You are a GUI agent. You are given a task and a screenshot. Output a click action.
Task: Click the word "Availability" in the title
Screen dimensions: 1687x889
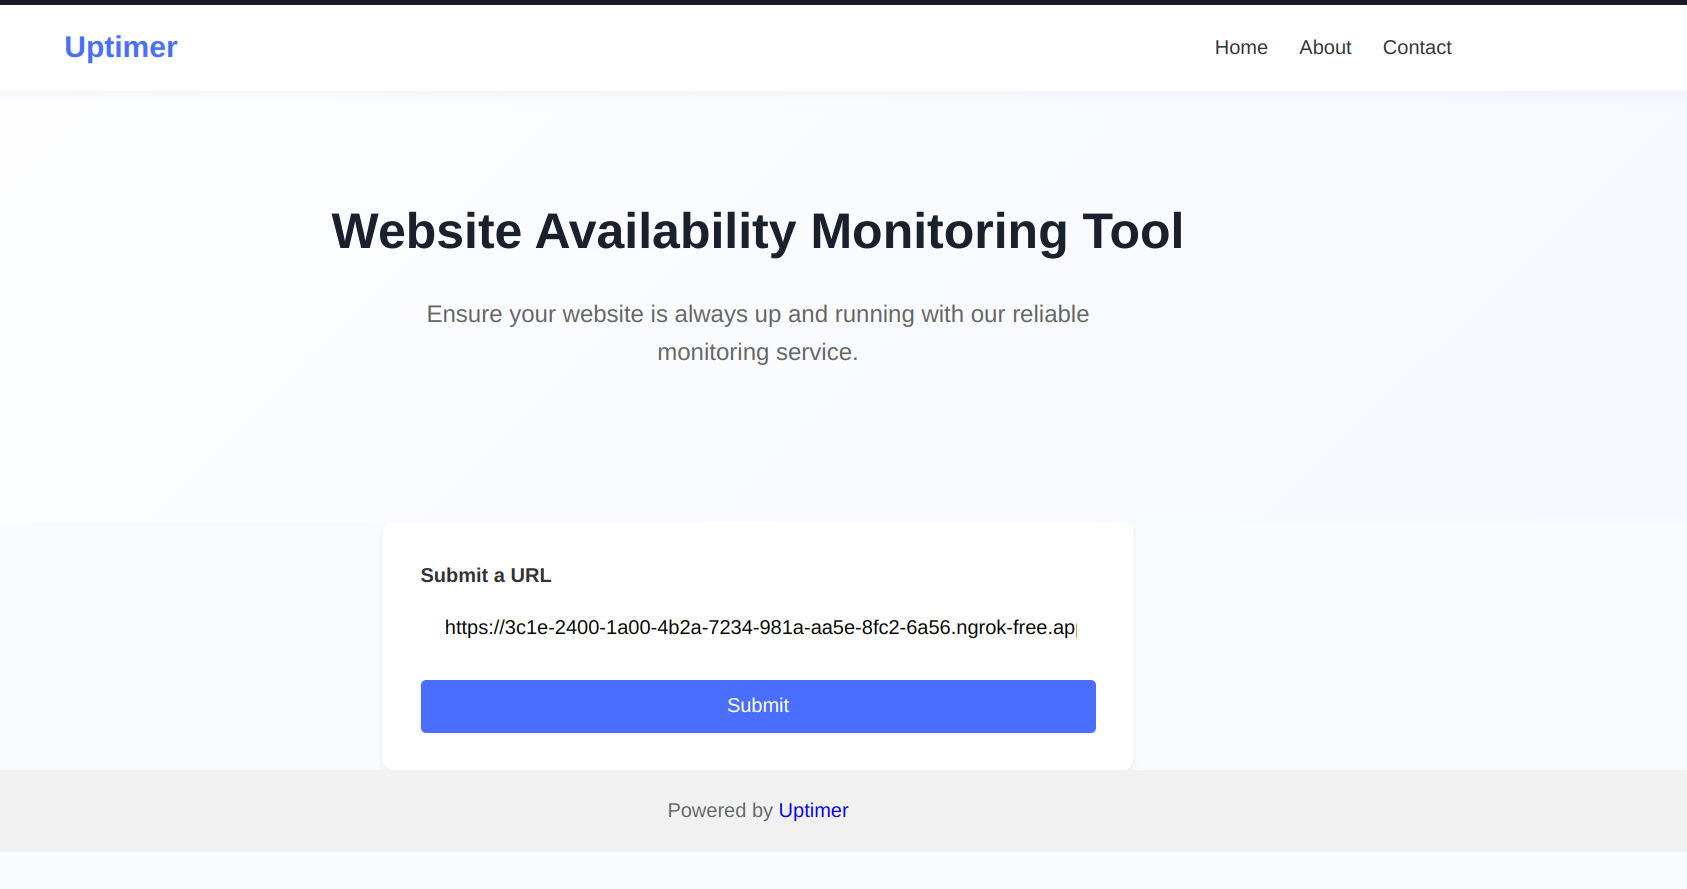666,231
